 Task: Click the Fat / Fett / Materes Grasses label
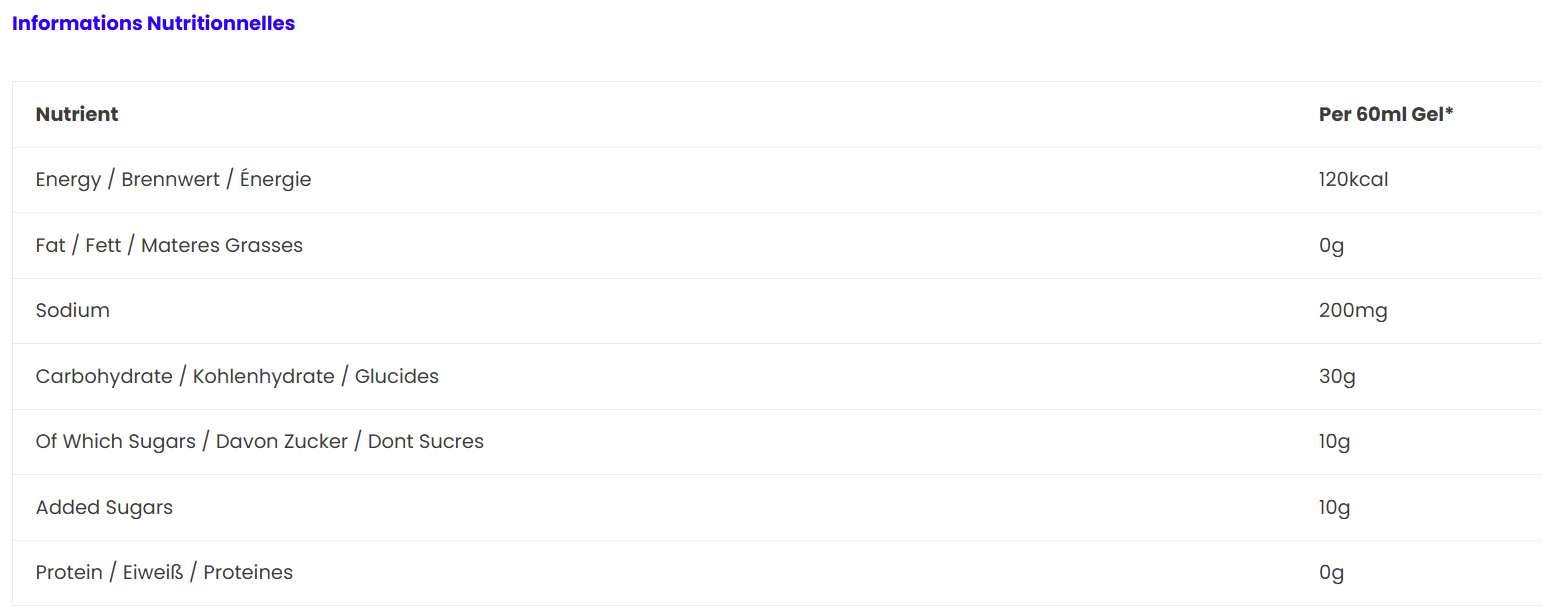169,245
